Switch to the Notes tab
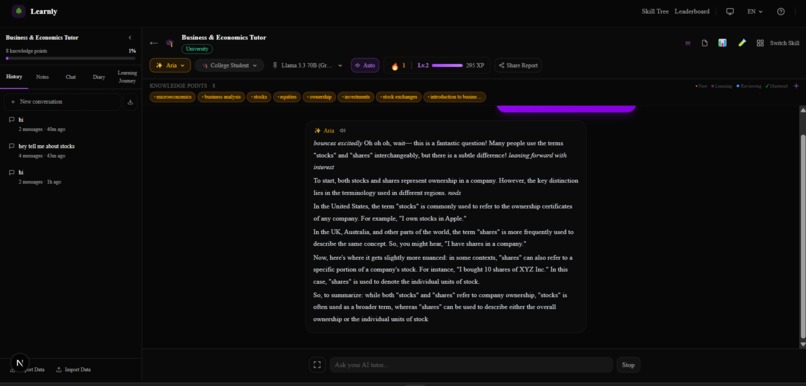806x386 pixels. tap(42, 77)
